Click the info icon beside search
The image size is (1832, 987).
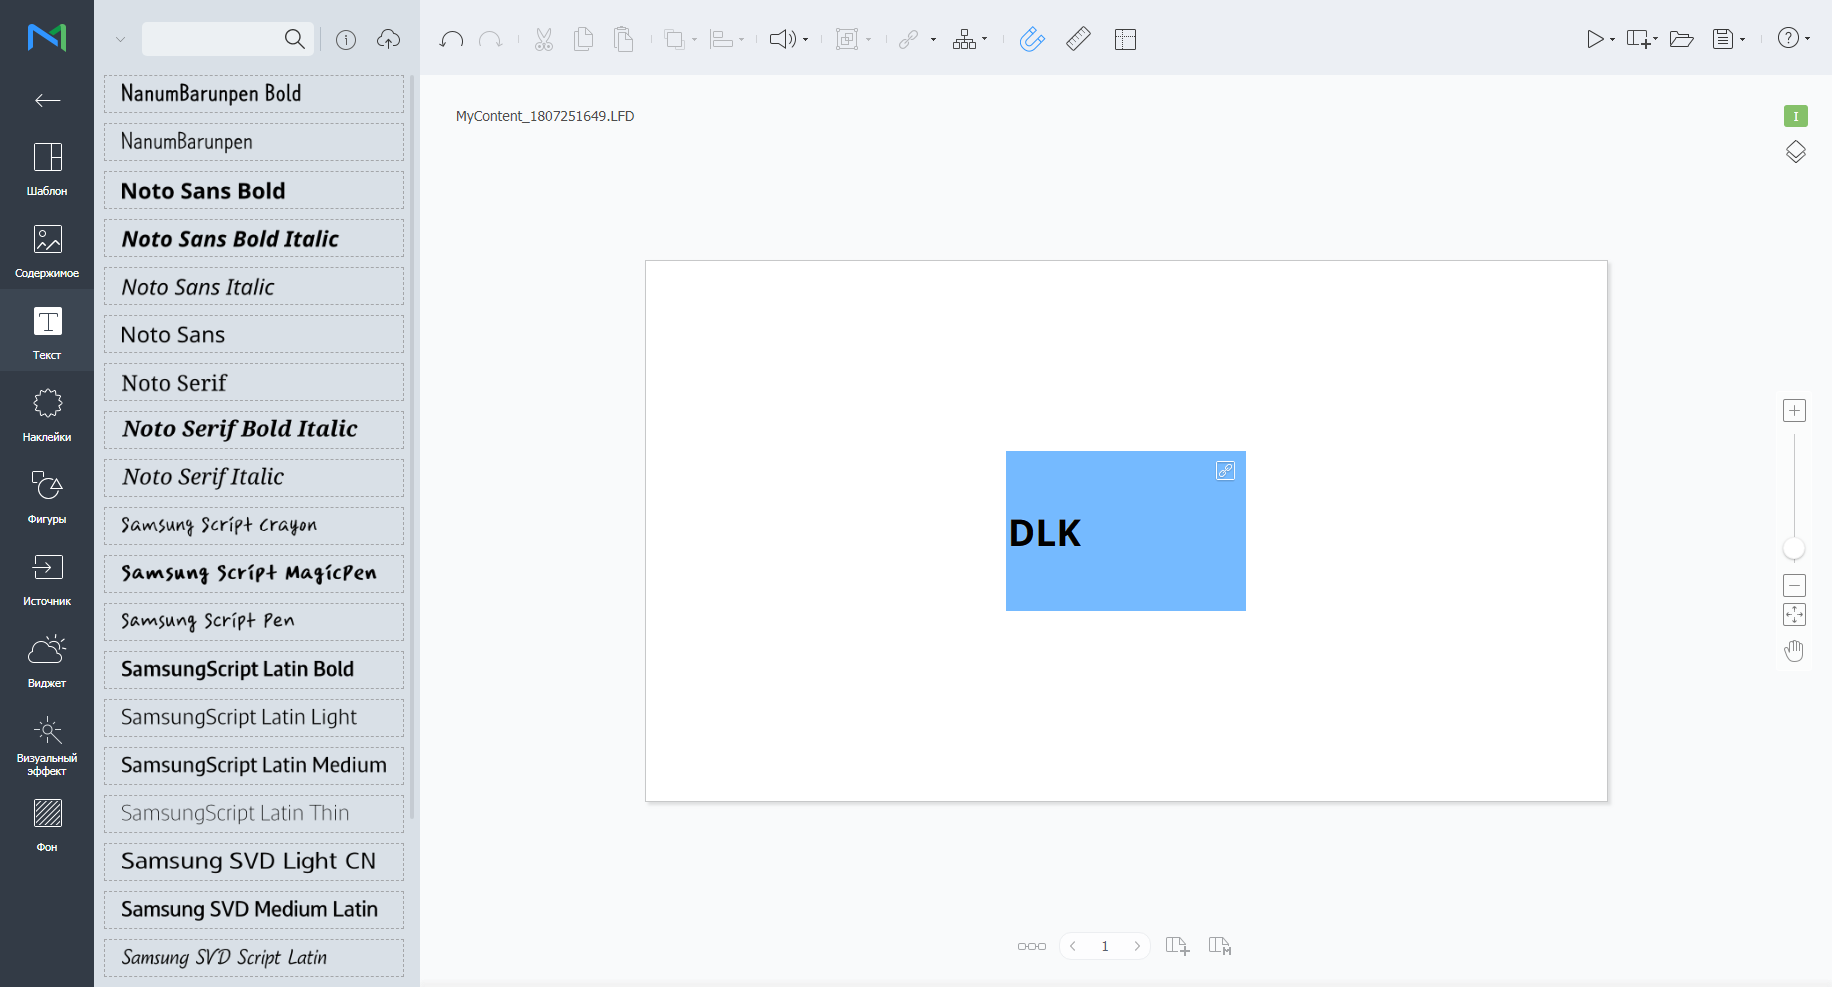pyautogui.click(x=346, y=39)
